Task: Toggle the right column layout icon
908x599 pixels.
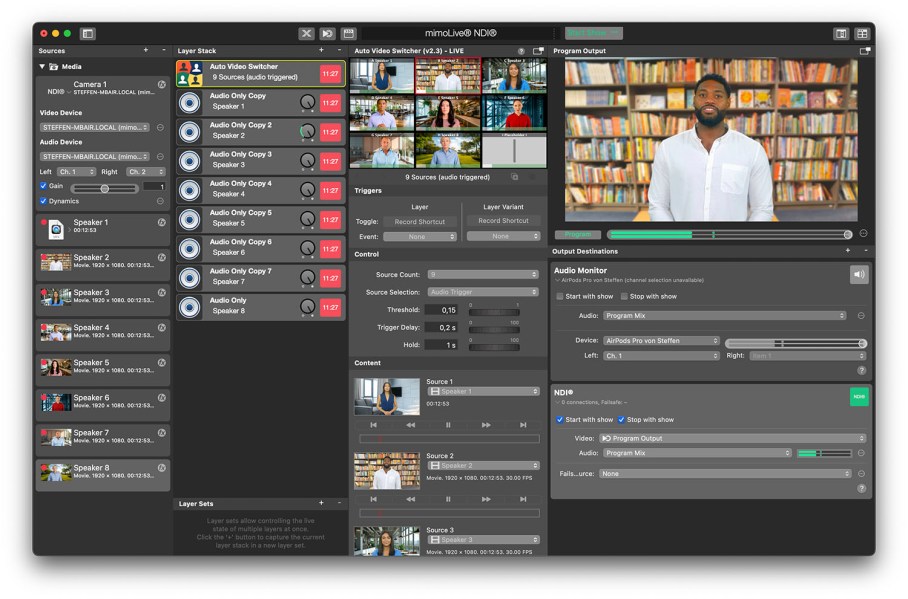Action: click(x=841, y=34)
